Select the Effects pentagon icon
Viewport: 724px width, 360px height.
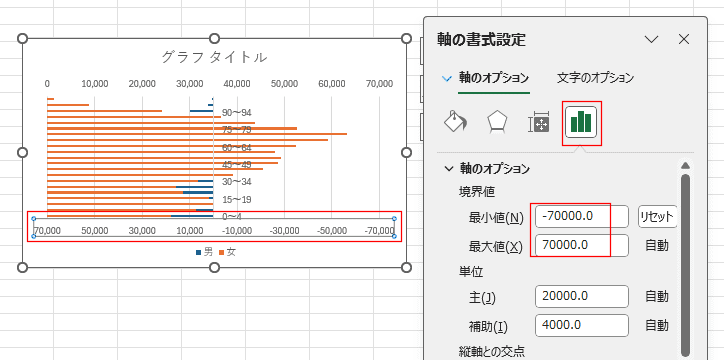(497, 122)
